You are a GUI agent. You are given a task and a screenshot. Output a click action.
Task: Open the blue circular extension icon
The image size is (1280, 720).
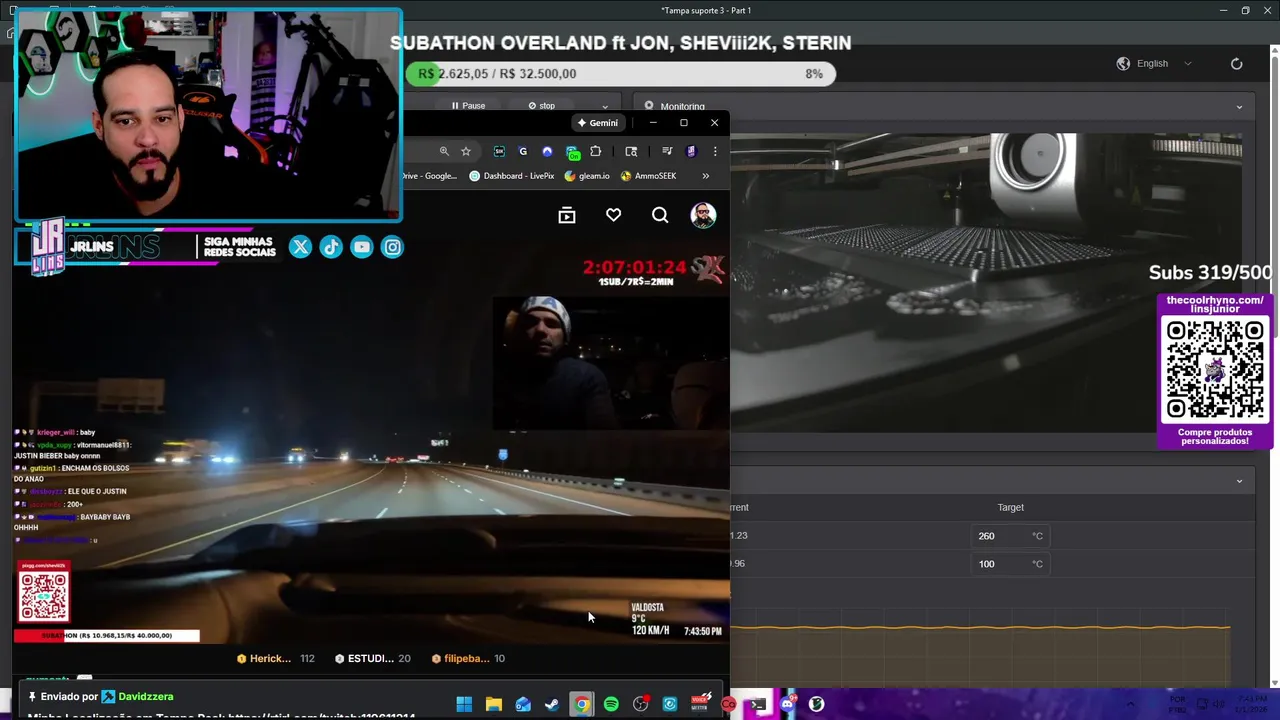[547, 151]
